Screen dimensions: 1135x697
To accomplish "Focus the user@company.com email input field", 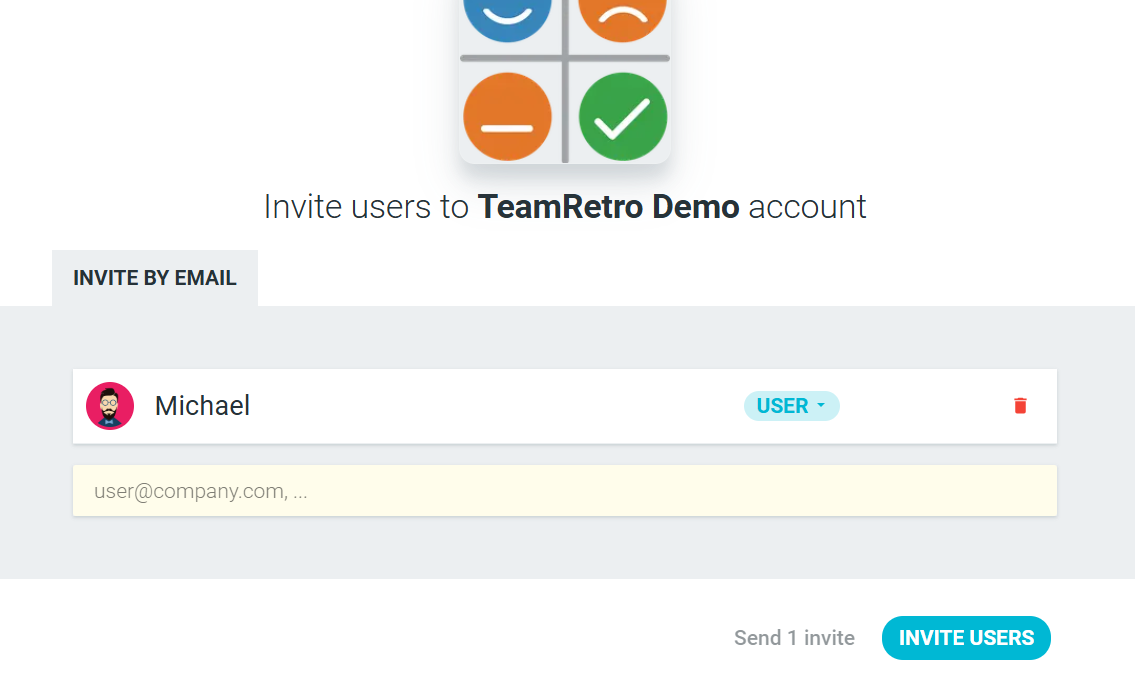I will [565, 491].
